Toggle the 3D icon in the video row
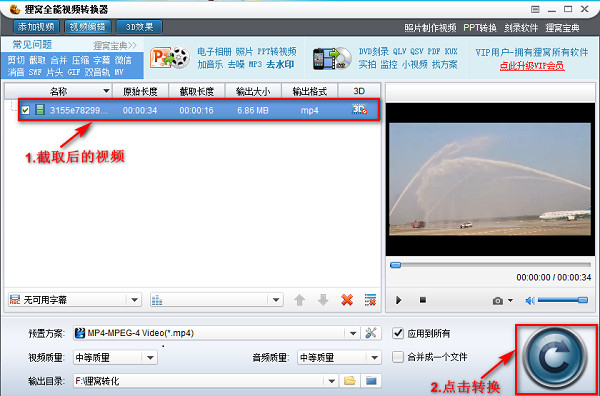600x396 pixels. [x=359, y=110]
